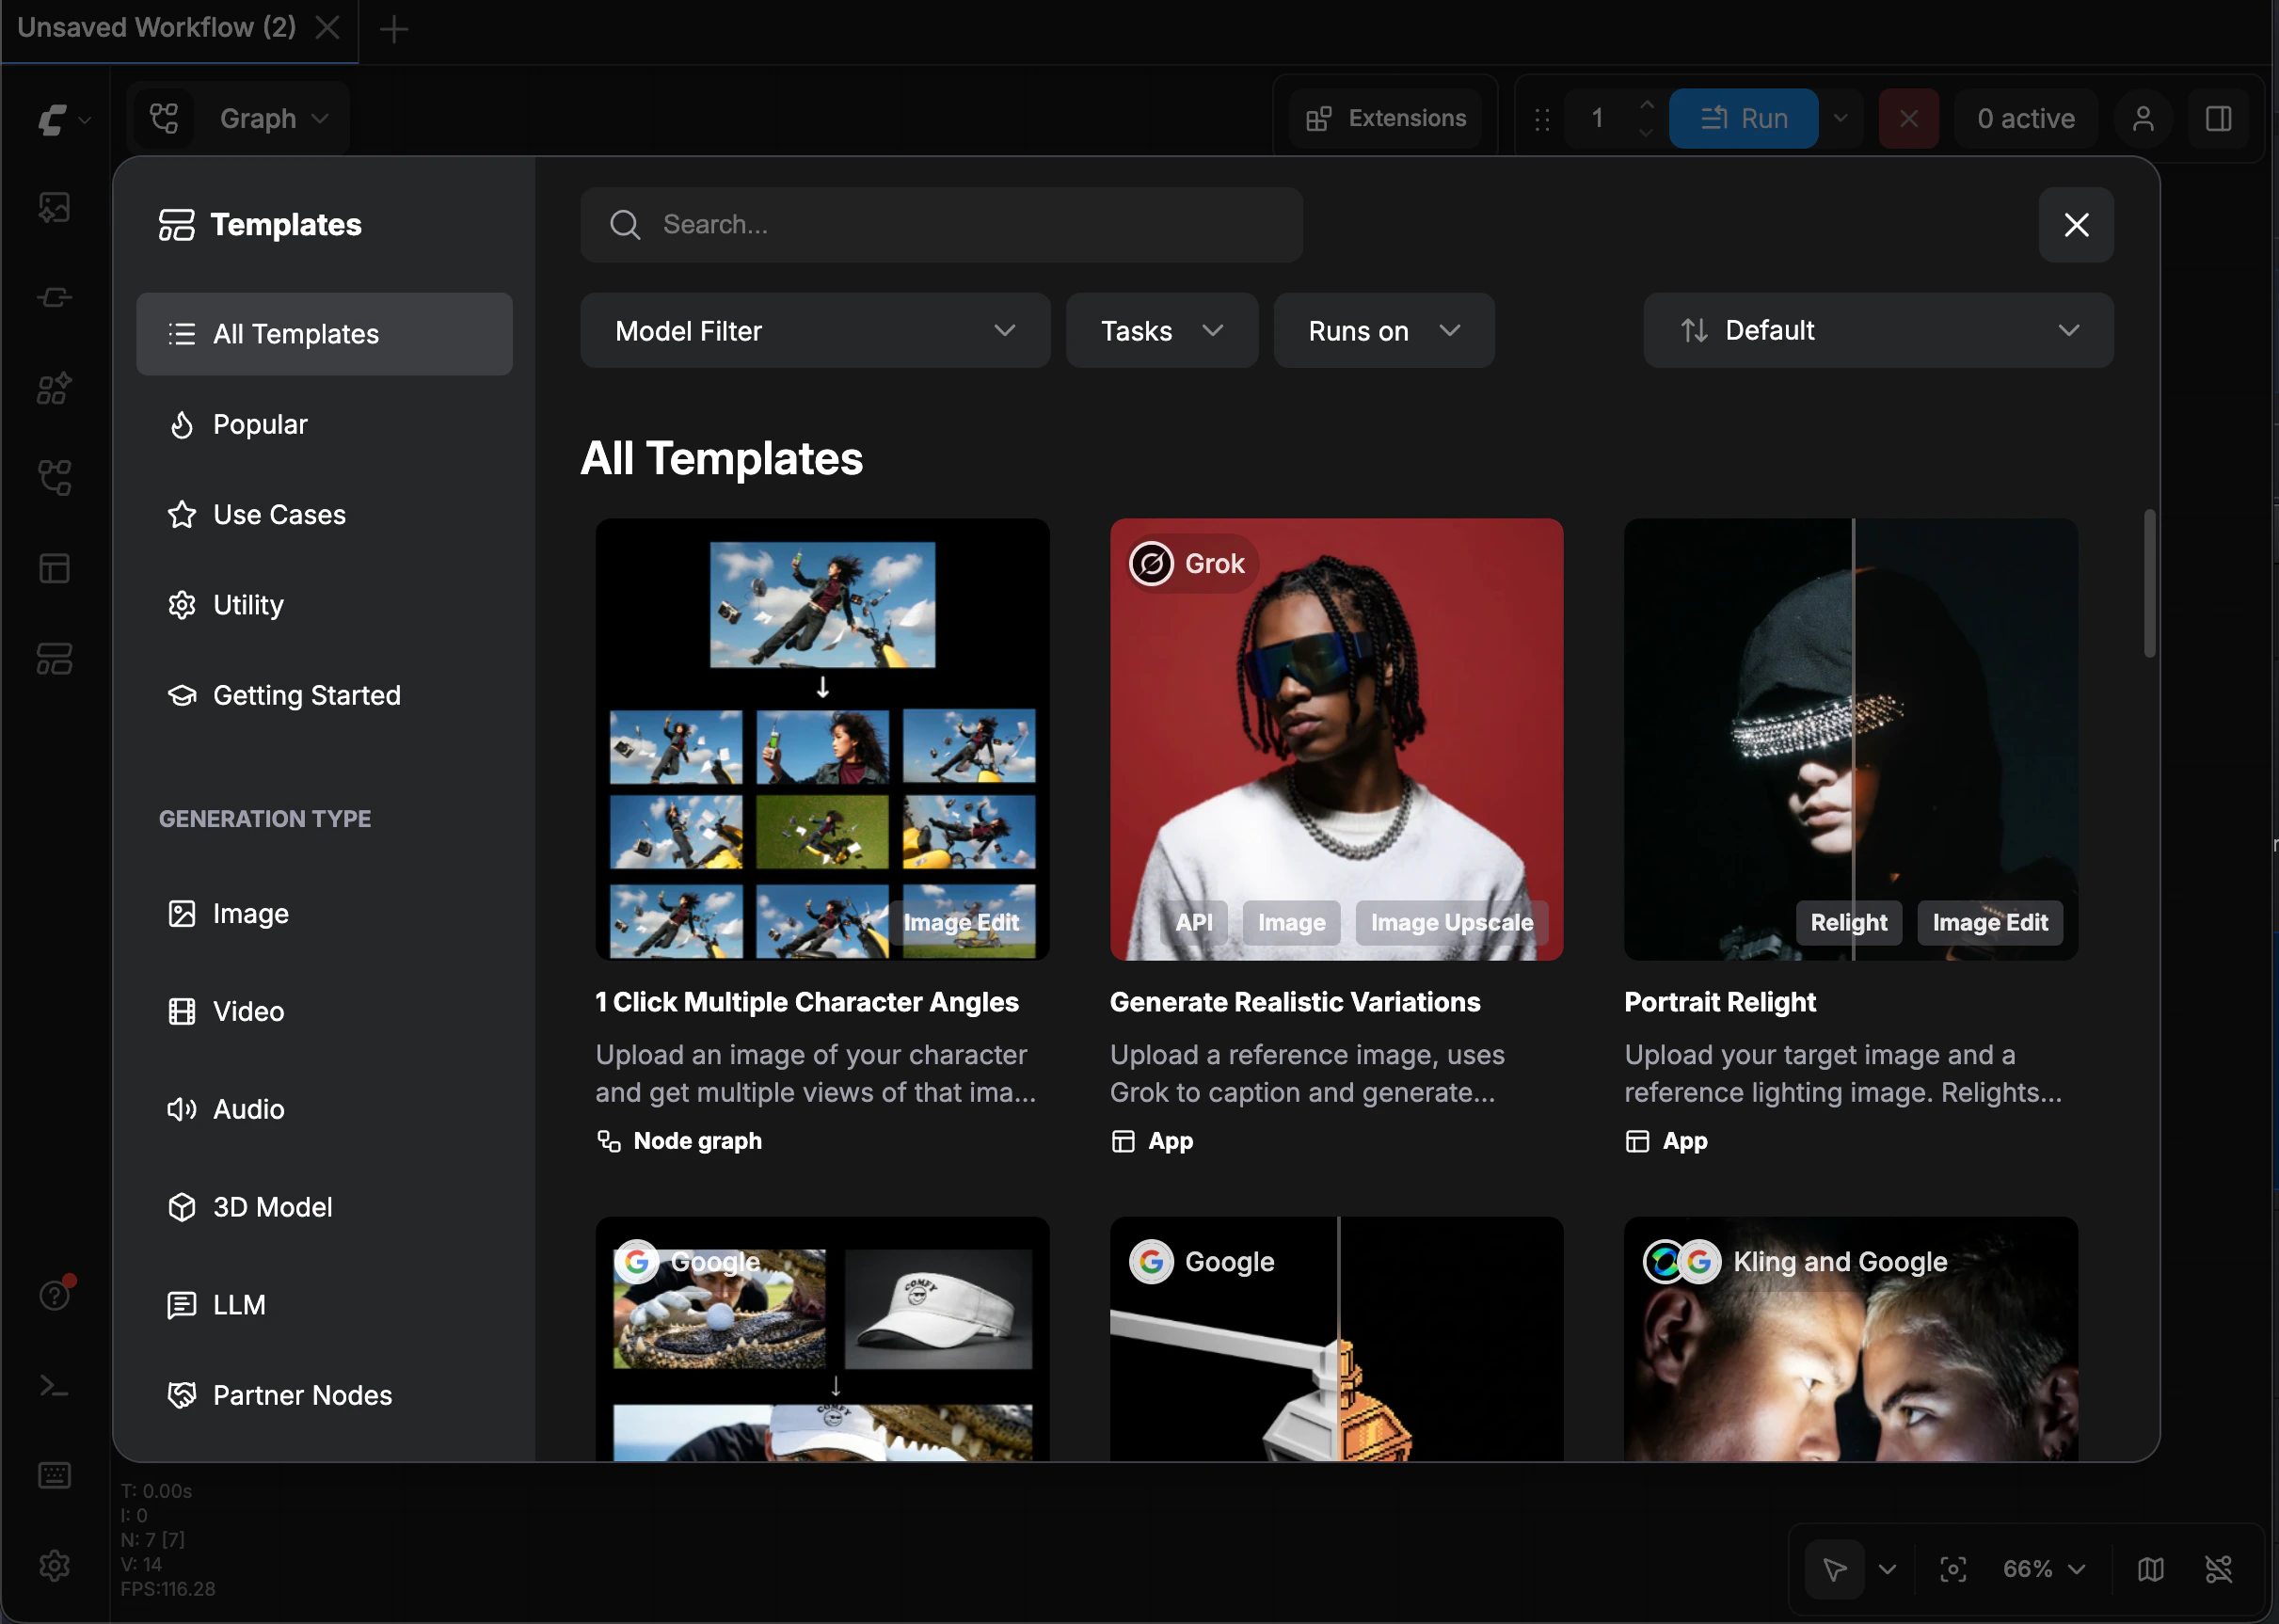Screen dimensions: 2279x1624
Task: Click the help question mark icon
Action: point(54,1296)
